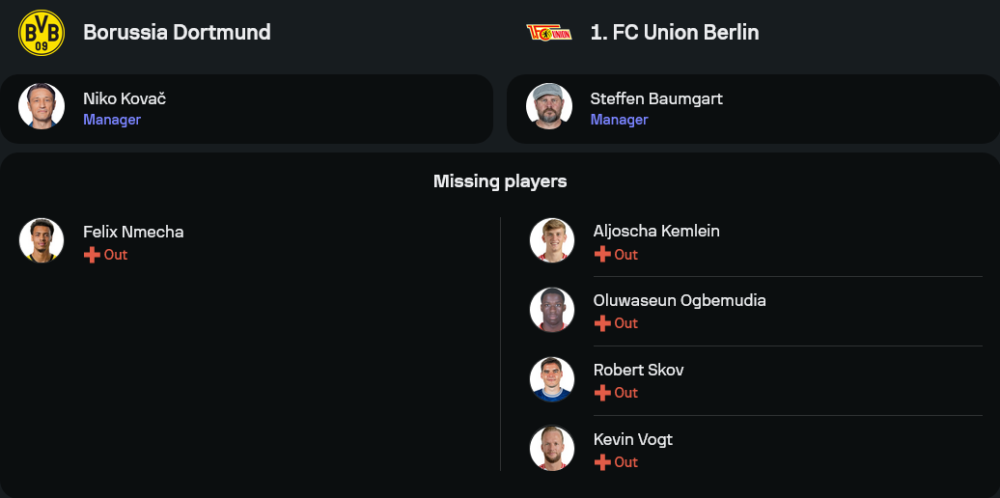Click Kevin Vogt's player avatar

(x=552, y=449)
